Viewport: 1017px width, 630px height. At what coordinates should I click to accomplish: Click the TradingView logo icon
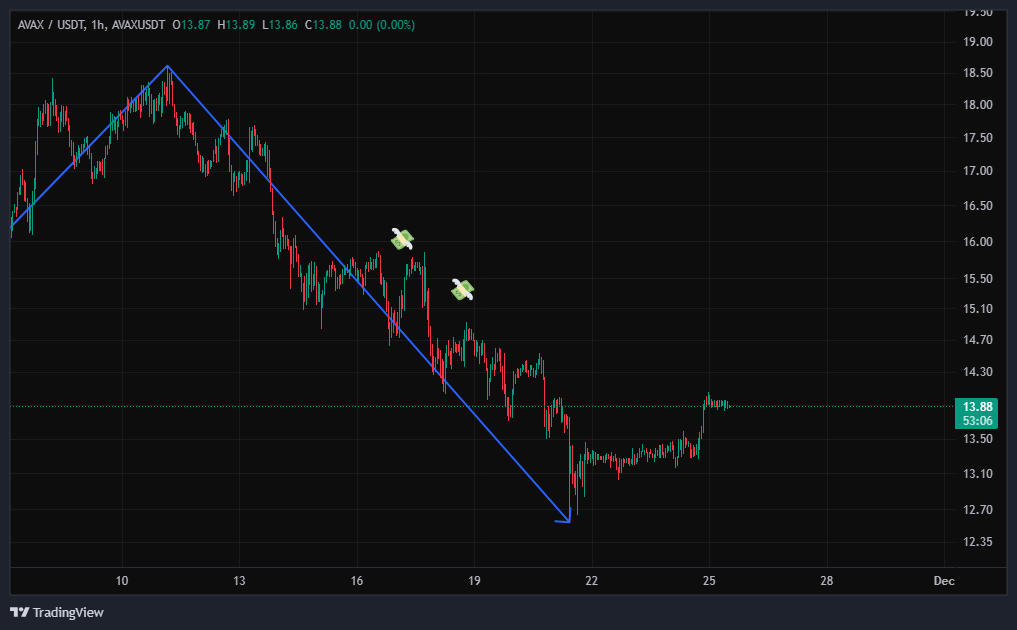[20, 612]
